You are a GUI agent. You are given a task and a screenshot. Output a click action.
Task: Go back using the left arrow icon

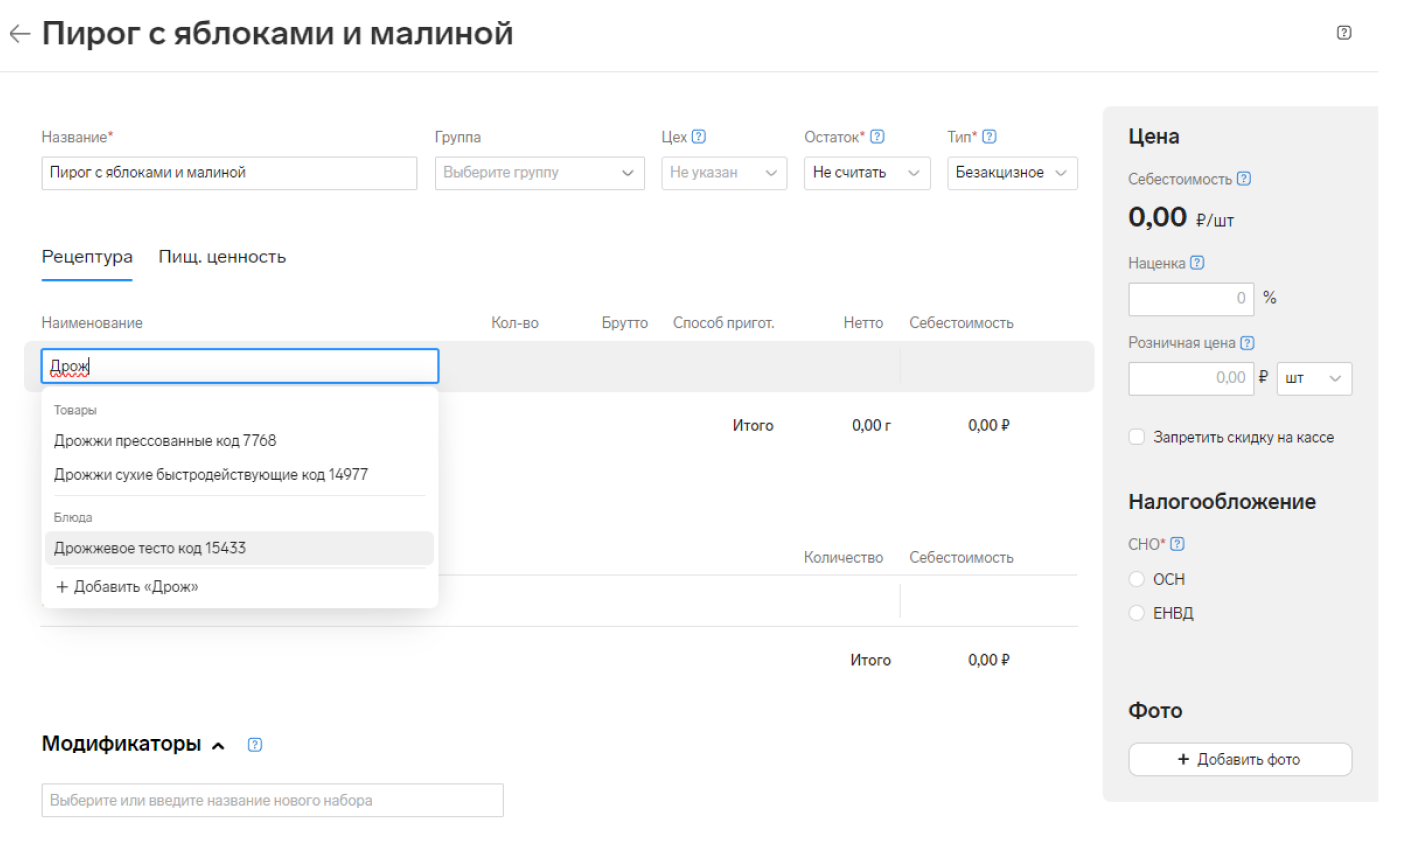pos(19,34)
